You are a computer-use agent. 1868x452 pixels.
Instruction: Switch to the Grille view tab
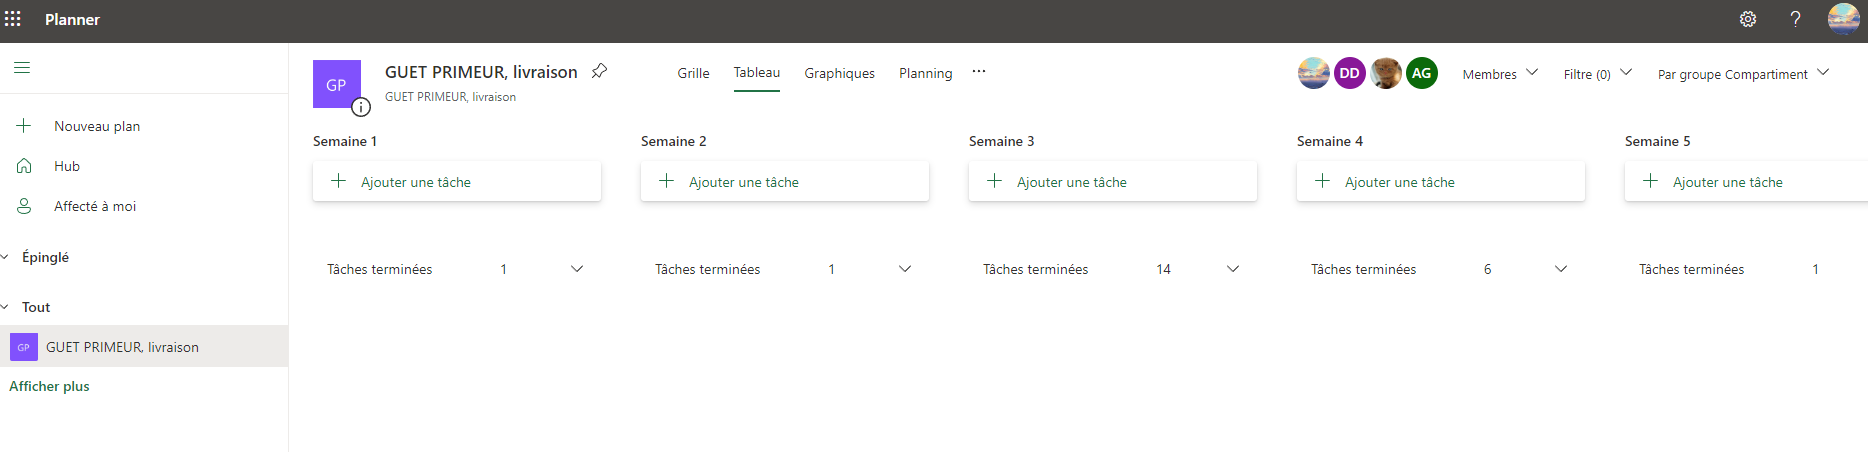pyautogui.click(x=693, y=73)
